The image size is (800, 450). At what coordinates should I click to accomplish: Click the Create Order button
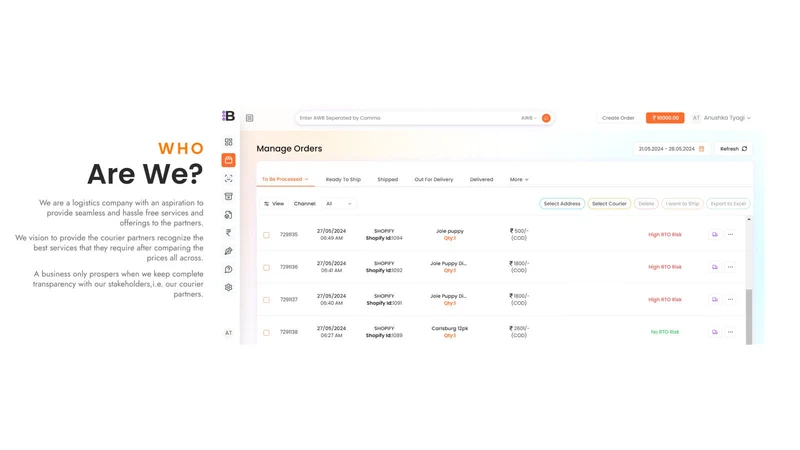pos(618,118)
